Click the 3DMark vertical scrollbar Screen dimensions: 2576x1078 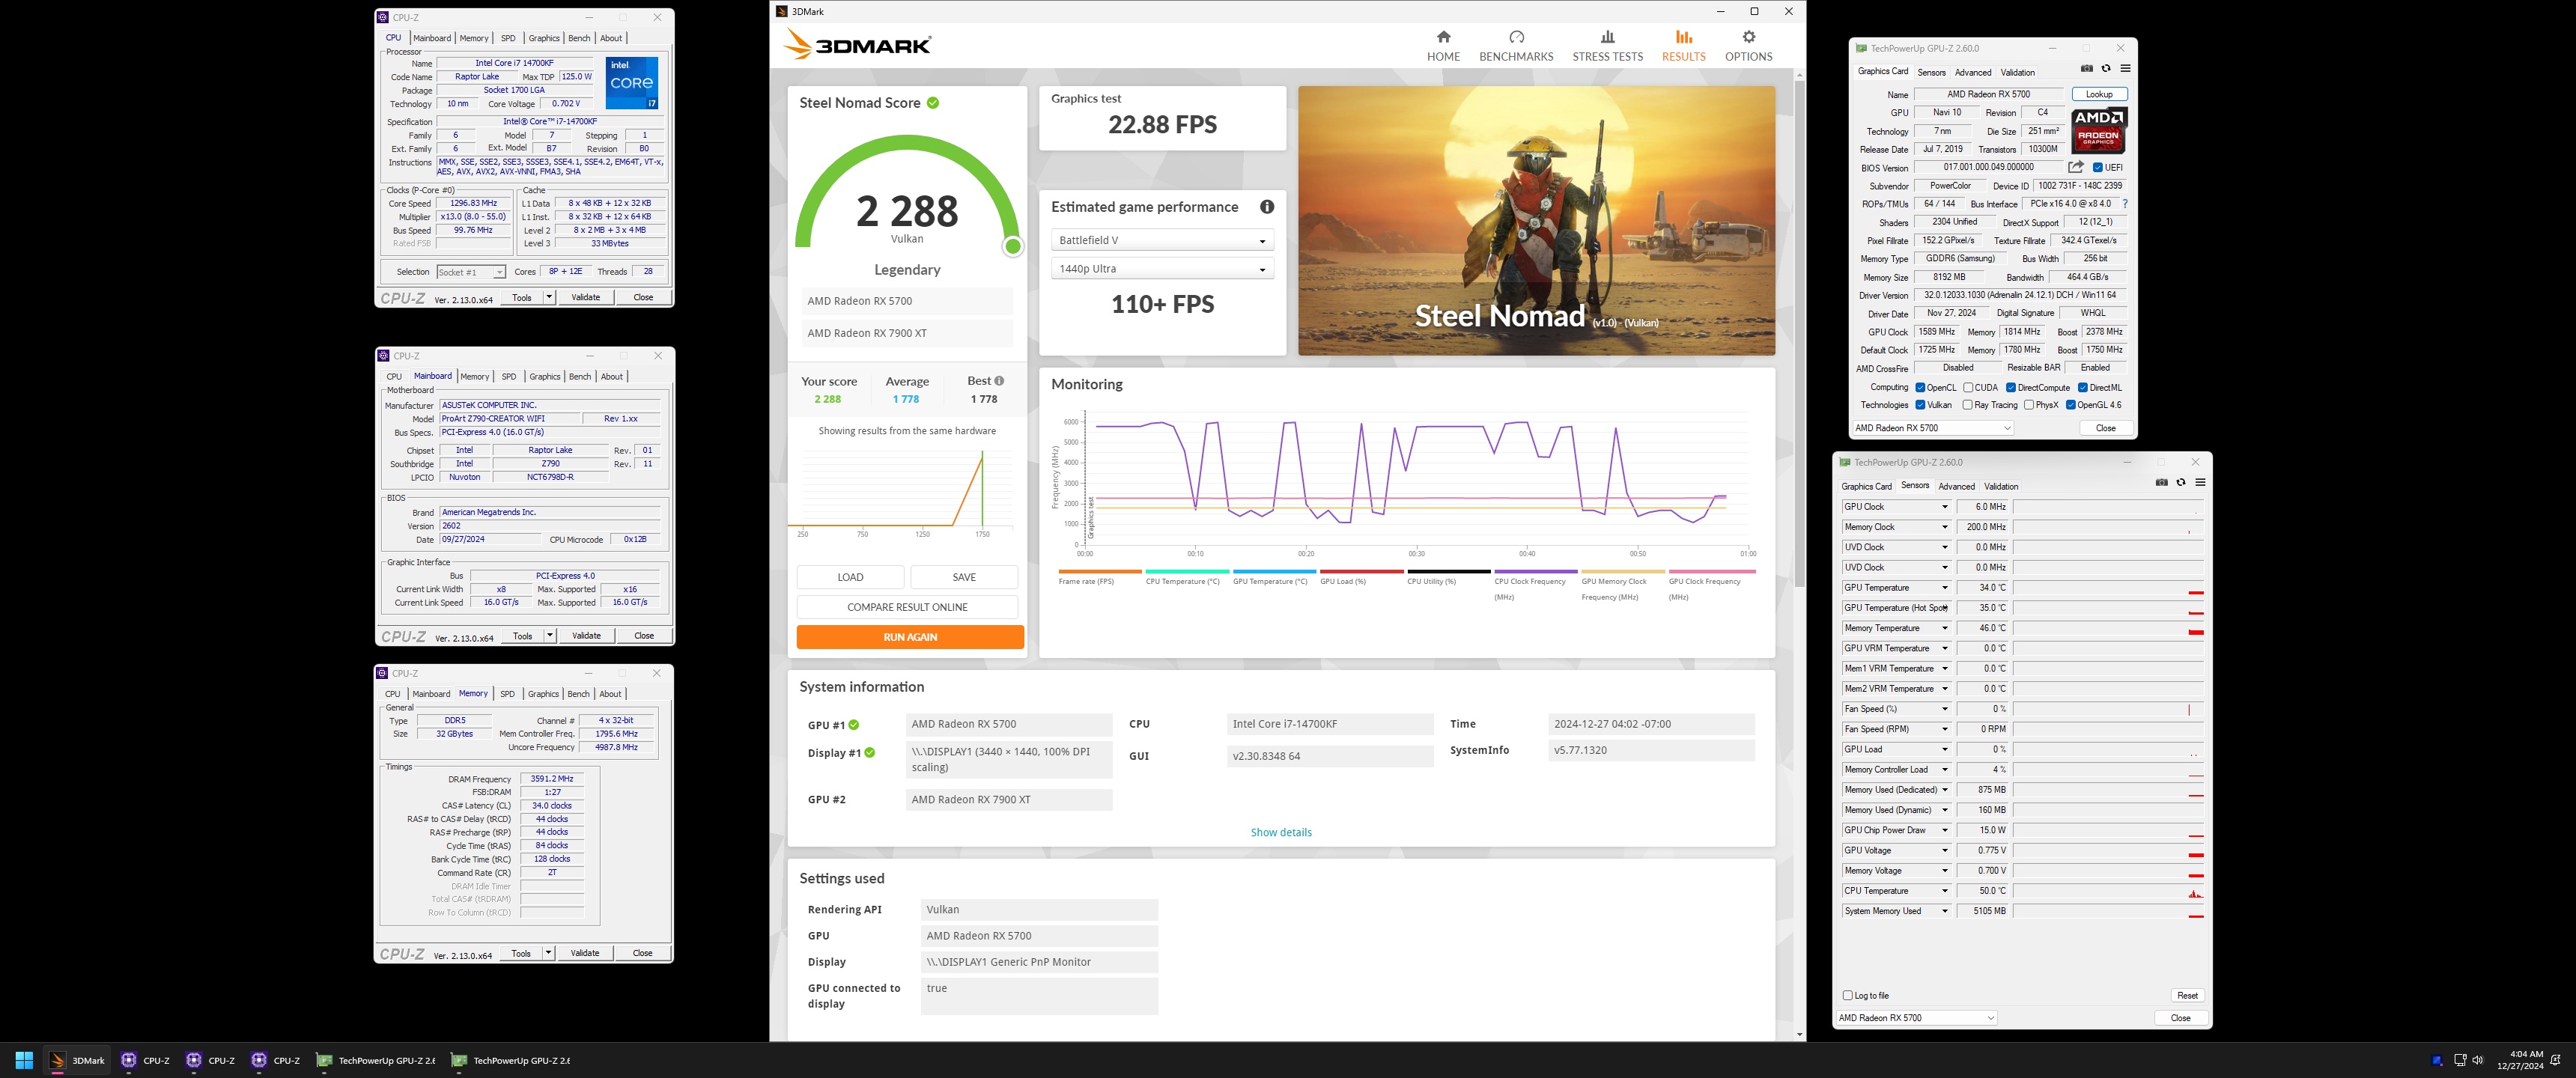click(x=1799, y=335)
